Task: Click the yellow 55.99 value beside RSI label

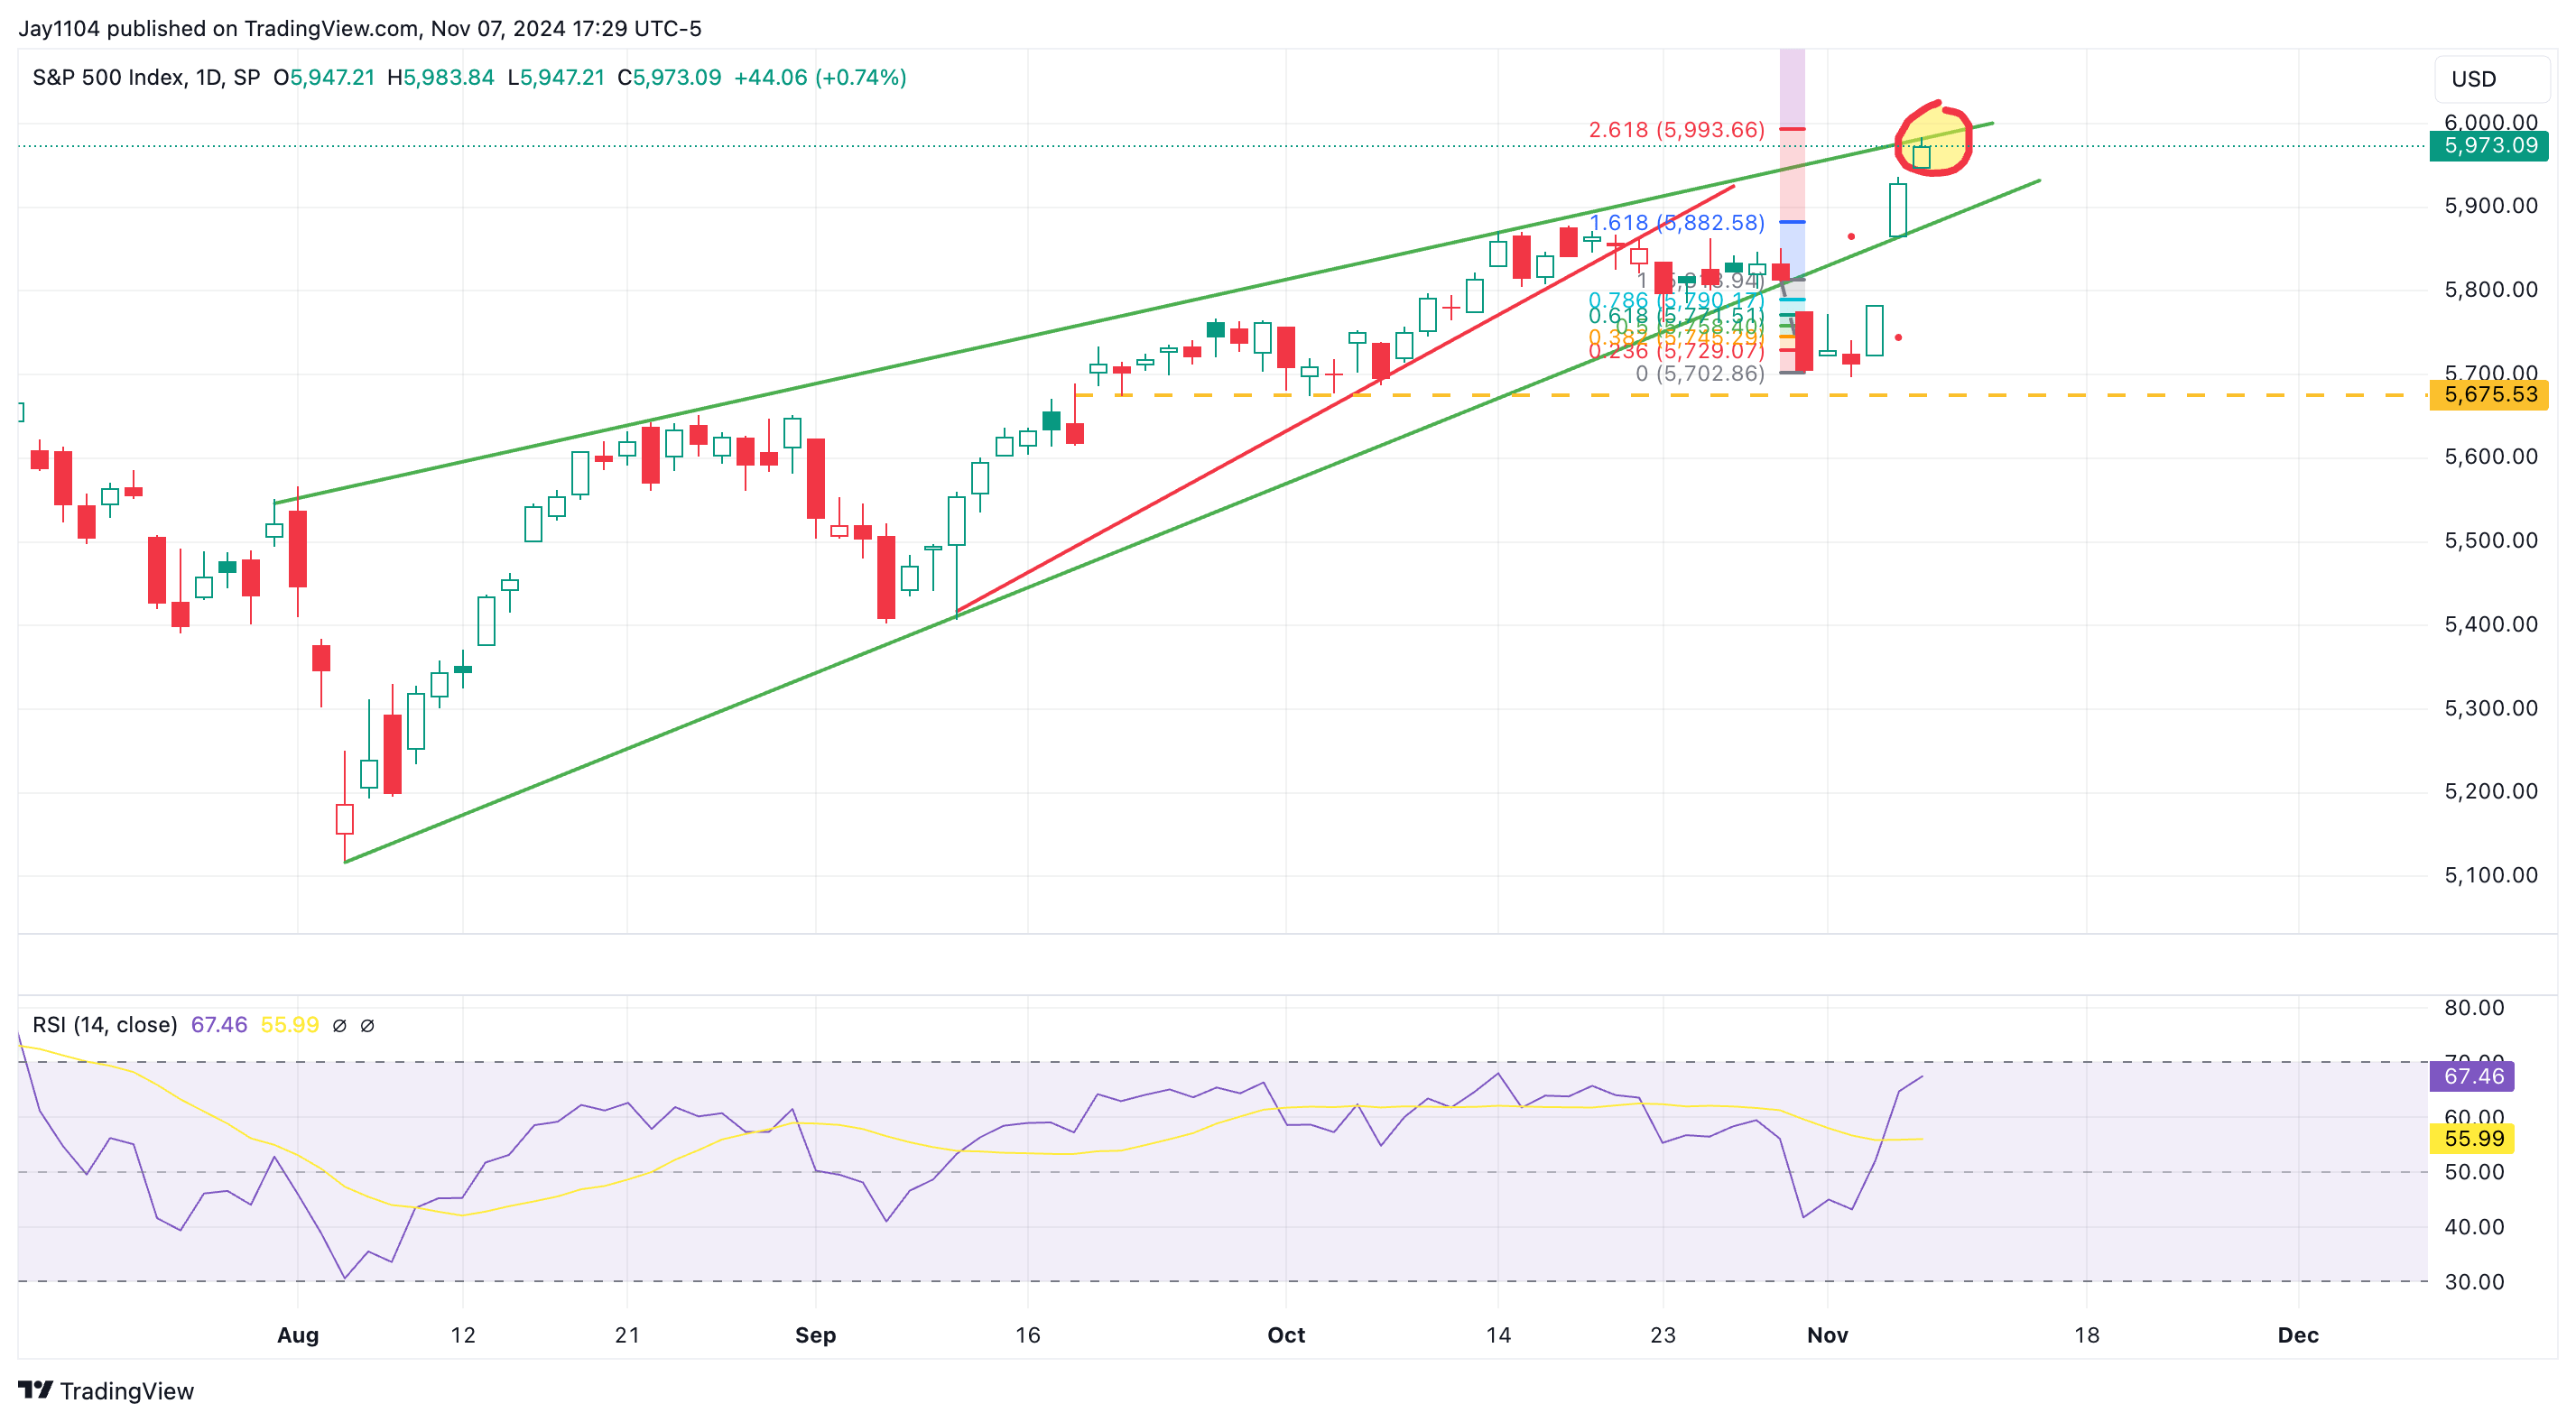Action: (x=289, y=1024)
